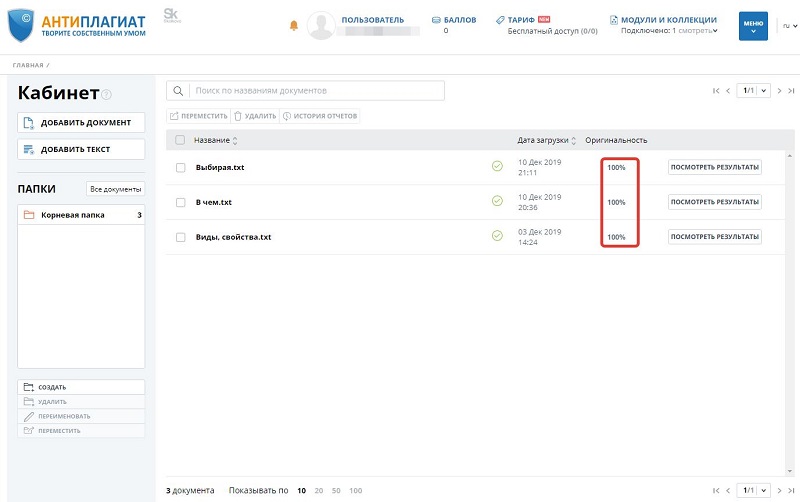The image size is (800, 502).
Task: Click СОЗДАТЬ folder button
Action: coord(81,387)
